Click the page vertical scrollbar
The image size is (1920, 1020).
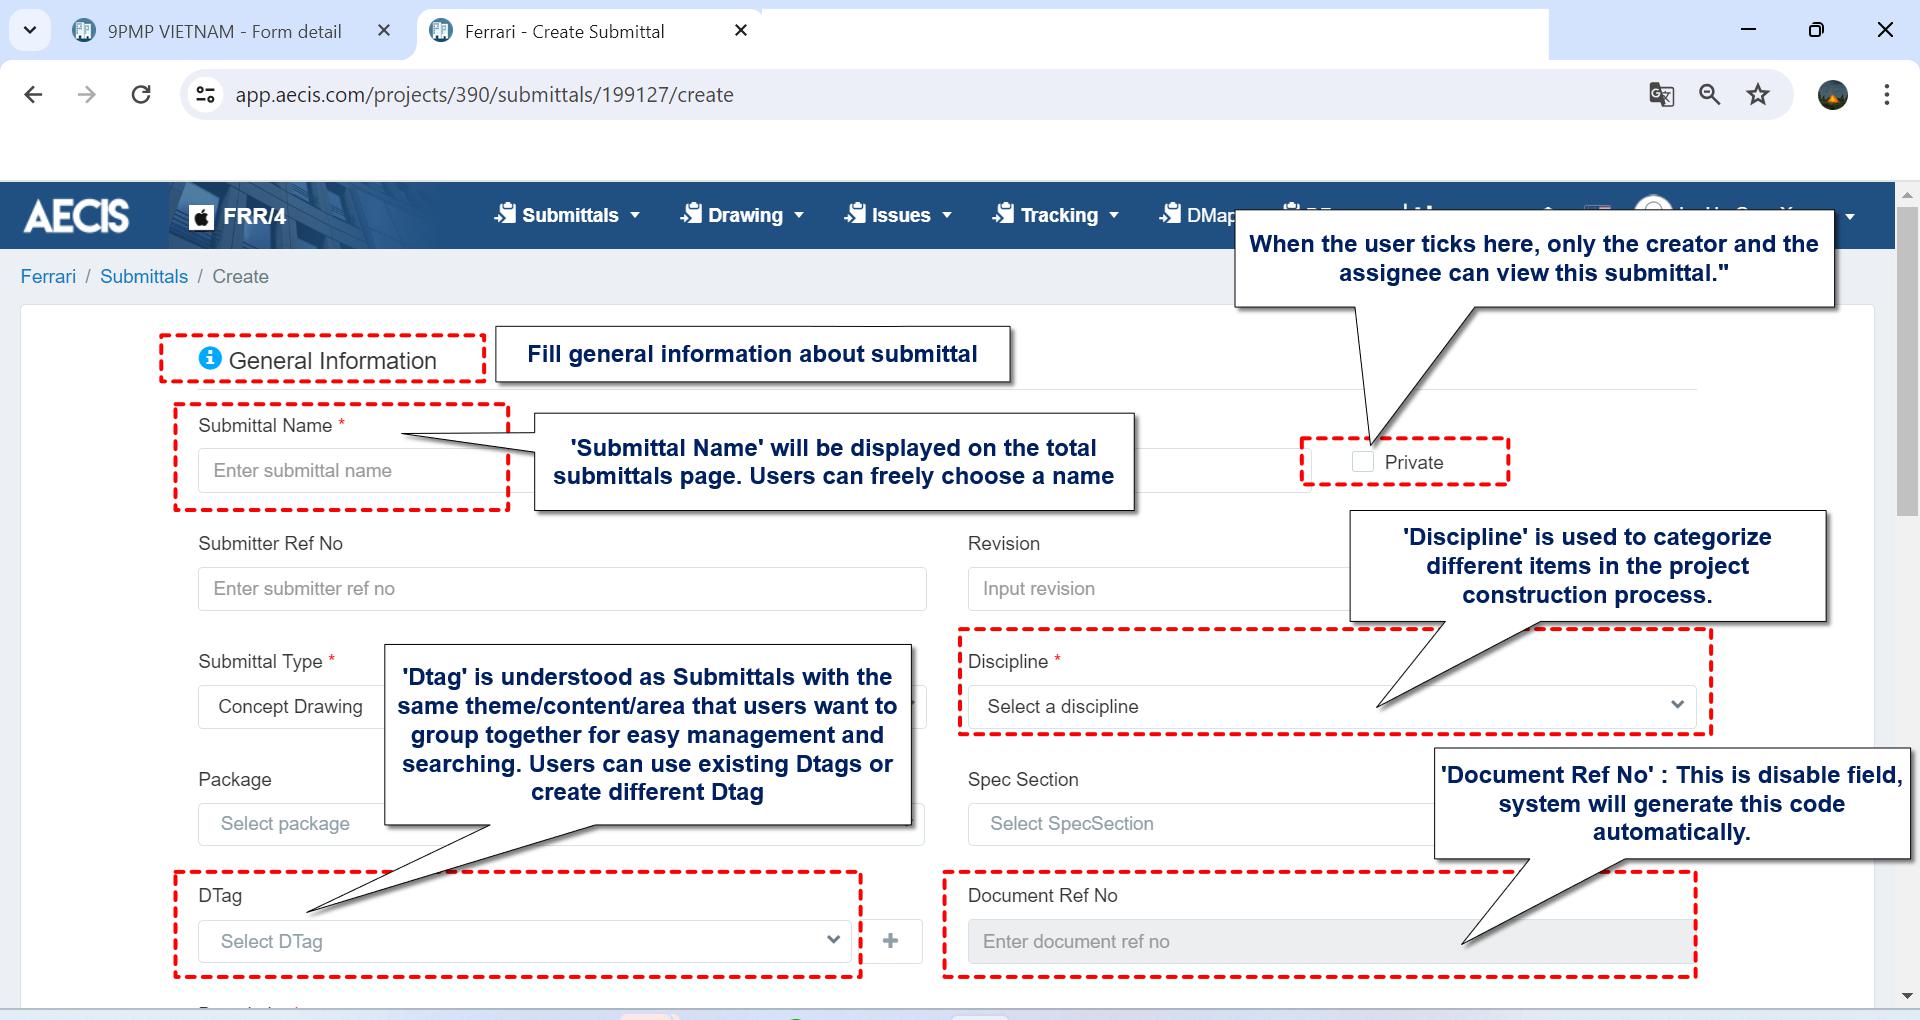tap(1907, 363)
